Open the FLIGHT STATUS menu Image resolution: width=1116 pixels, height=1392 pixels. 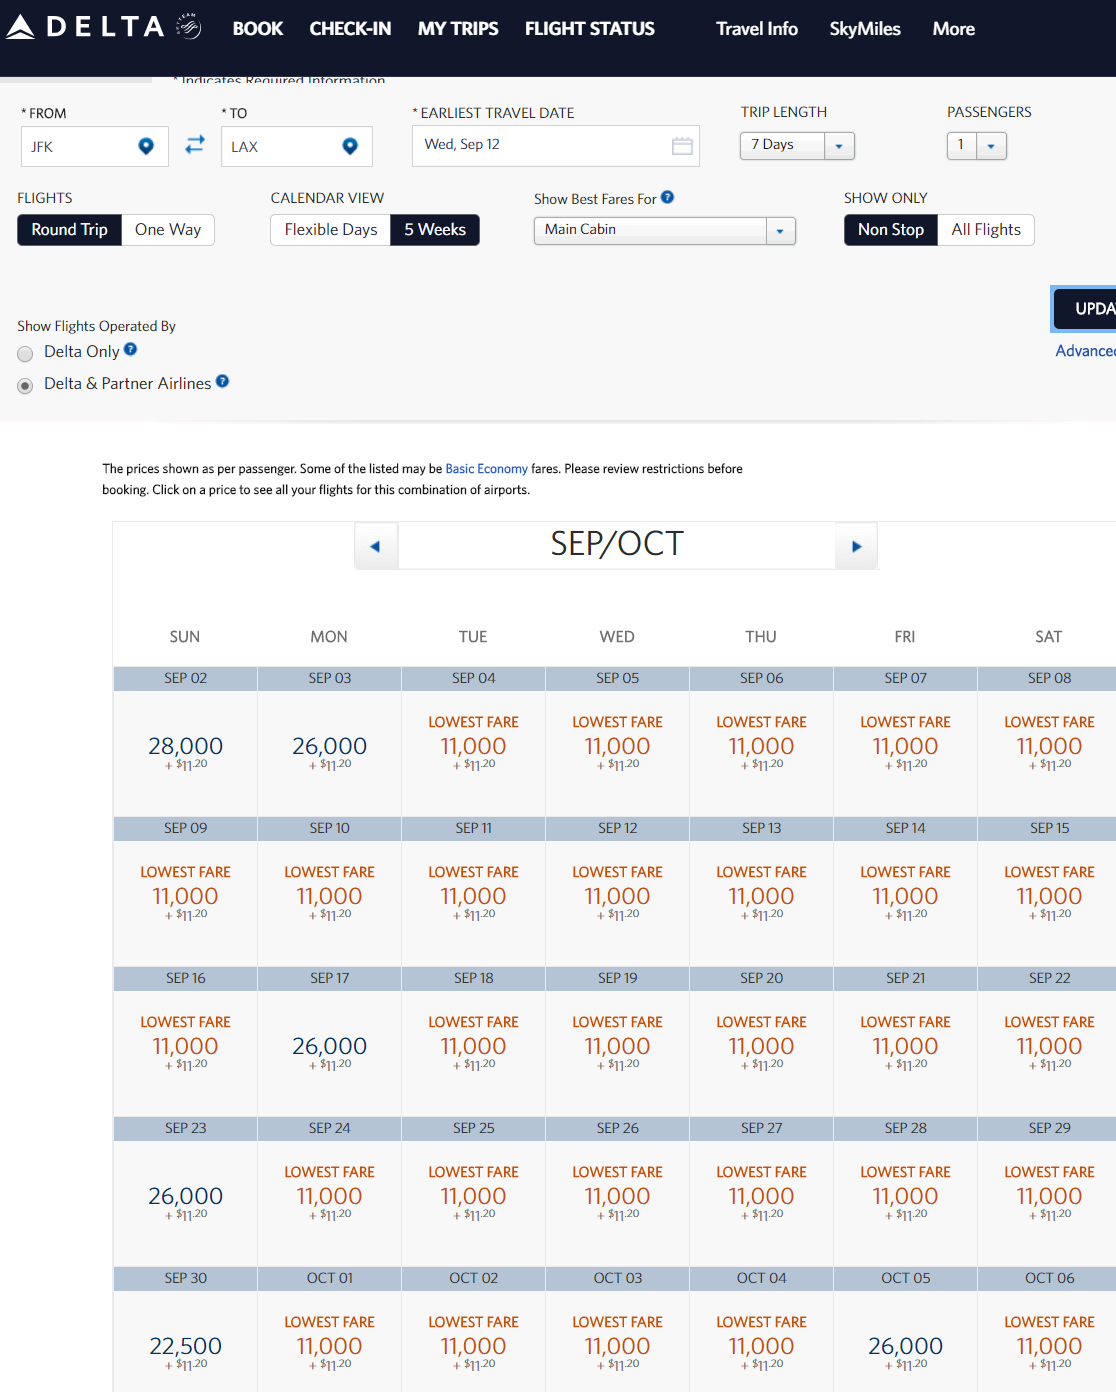(x=589, y=29)
